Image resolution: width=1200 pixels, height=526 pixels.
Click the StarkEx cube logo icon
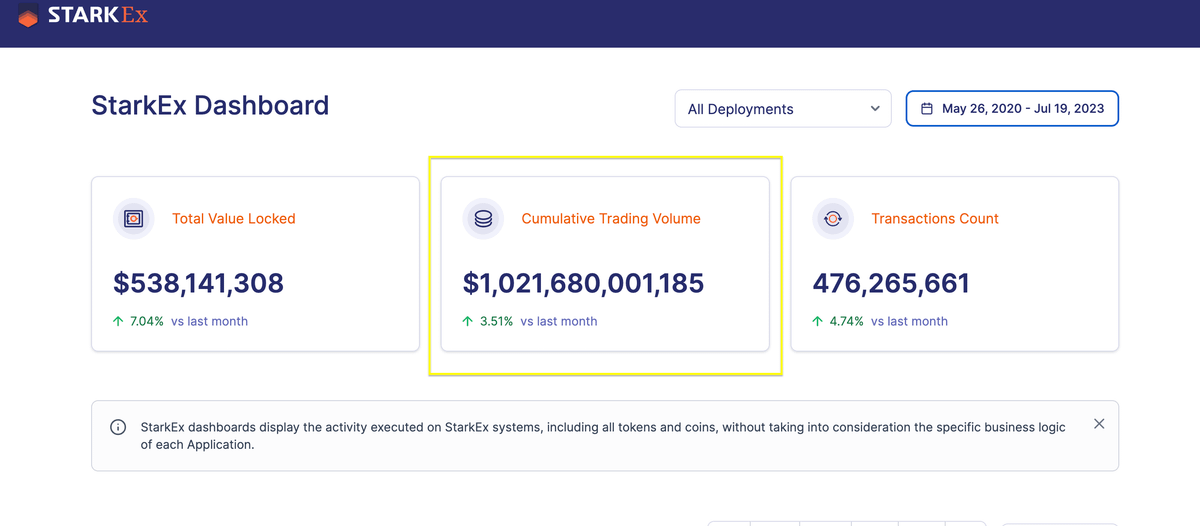pos(29,16)
